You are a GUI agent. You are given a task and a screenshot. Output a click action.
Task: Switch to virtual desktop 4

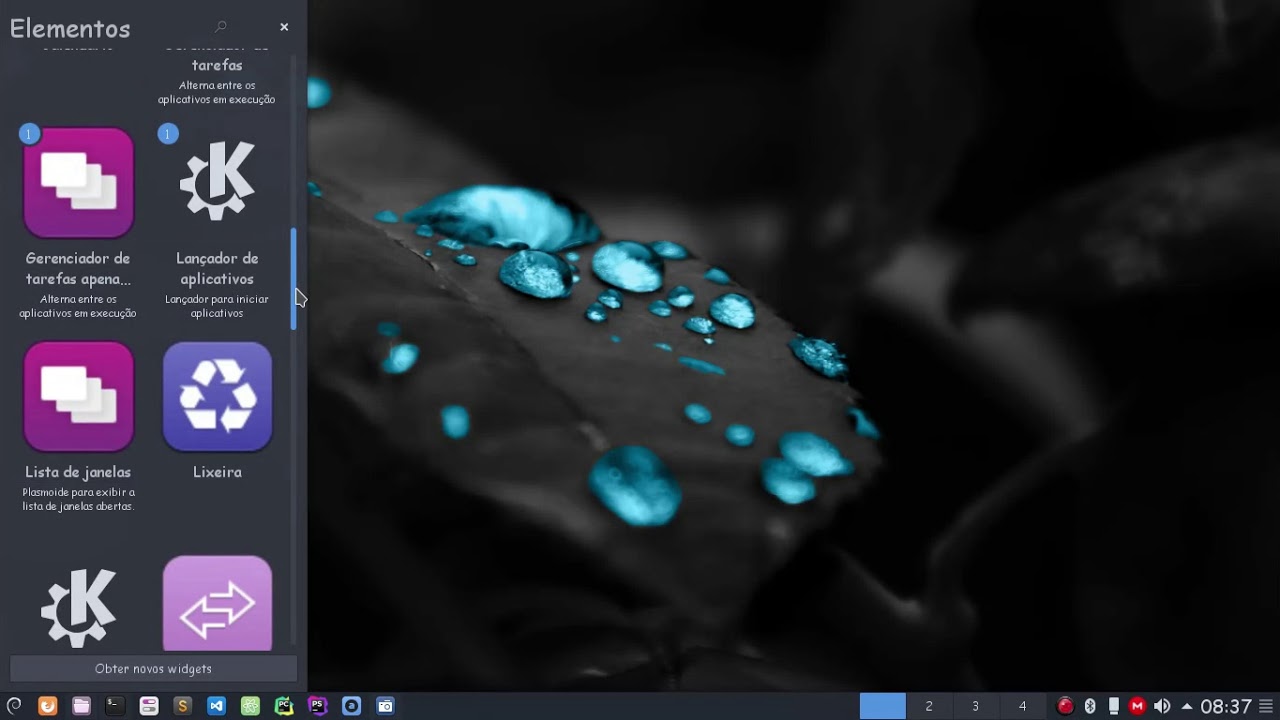pyautogui.click(x=1022, y=706)
